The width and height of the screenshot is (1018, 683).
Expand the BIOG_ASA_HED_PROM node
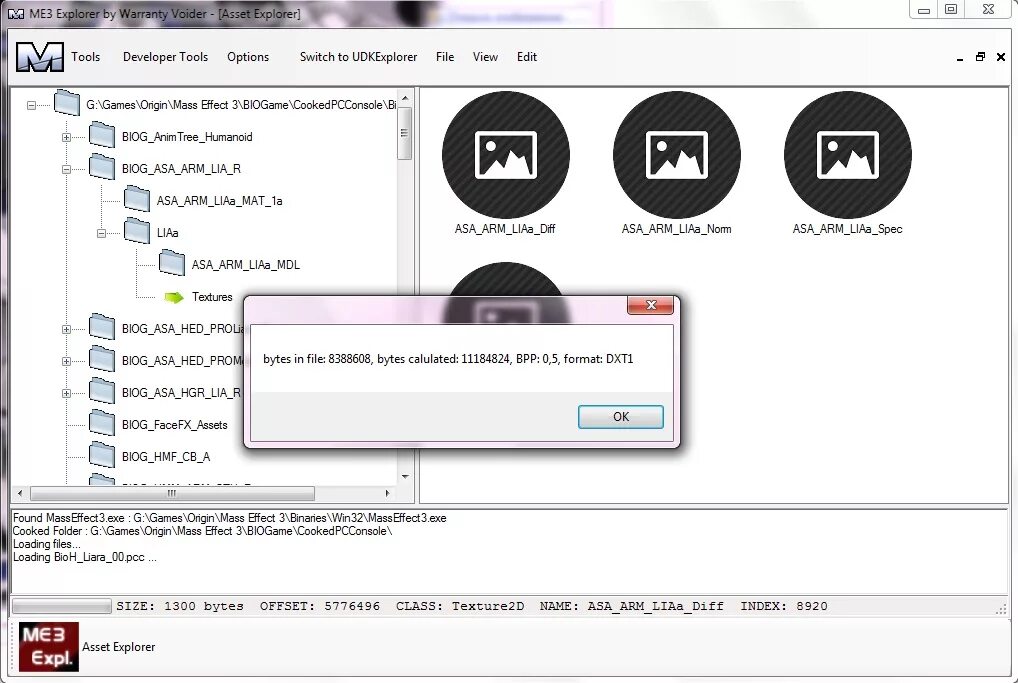pyautogui.click(x=66, y=361)
